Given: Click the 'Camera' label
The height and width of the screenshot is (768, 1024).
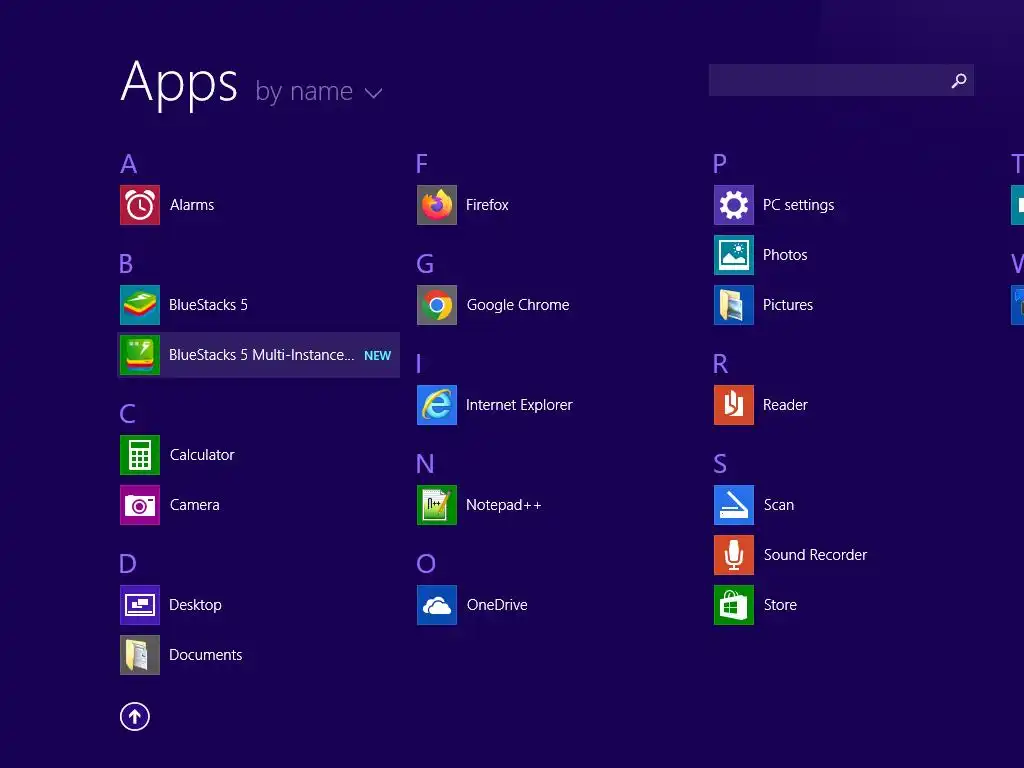Looking at the screenshot, I should click(x=195, y=505).
